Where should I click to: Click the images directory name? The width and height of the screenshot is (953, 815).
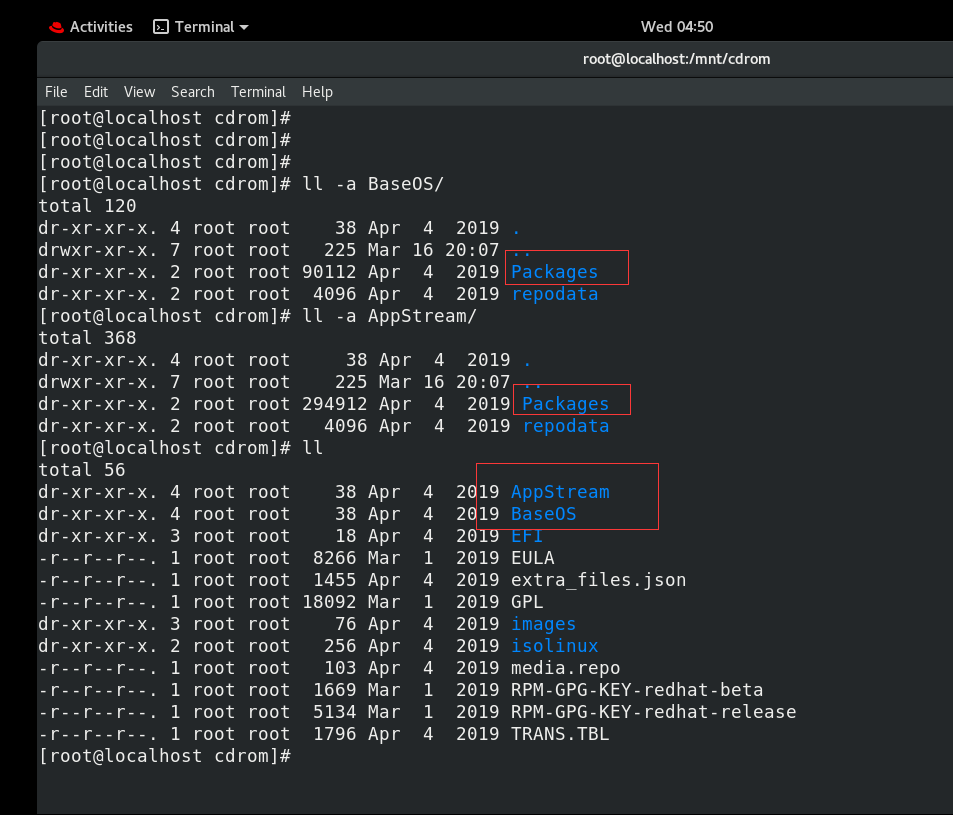543,624
